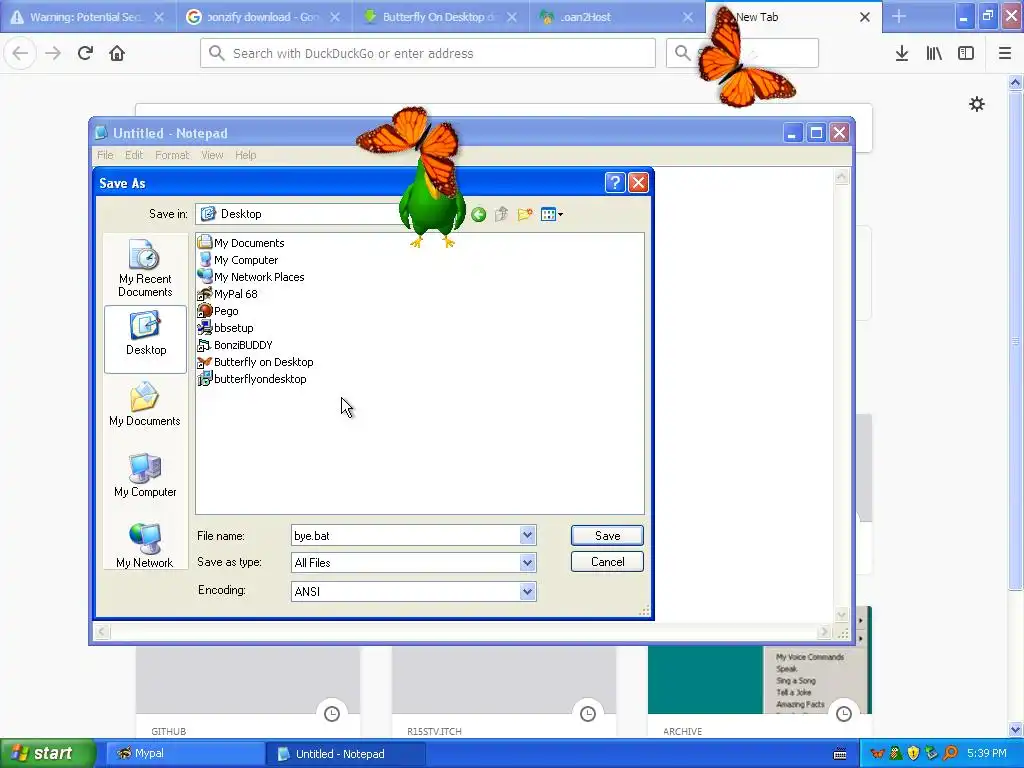Image resolution: width=1024 pixels, height=768 pixels.
Task: Click the browser forward arrow
Action: click(53, 53)
